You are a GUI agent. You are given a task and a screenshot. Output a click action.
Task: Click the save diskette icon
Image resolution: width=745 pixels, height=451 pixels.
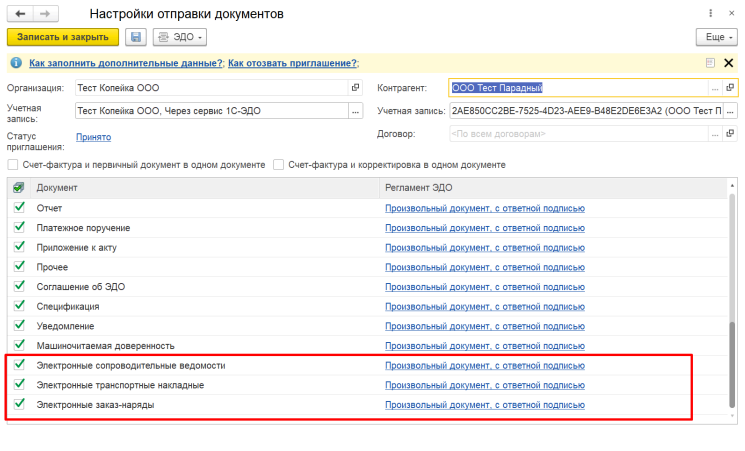(x=136, y=37)
